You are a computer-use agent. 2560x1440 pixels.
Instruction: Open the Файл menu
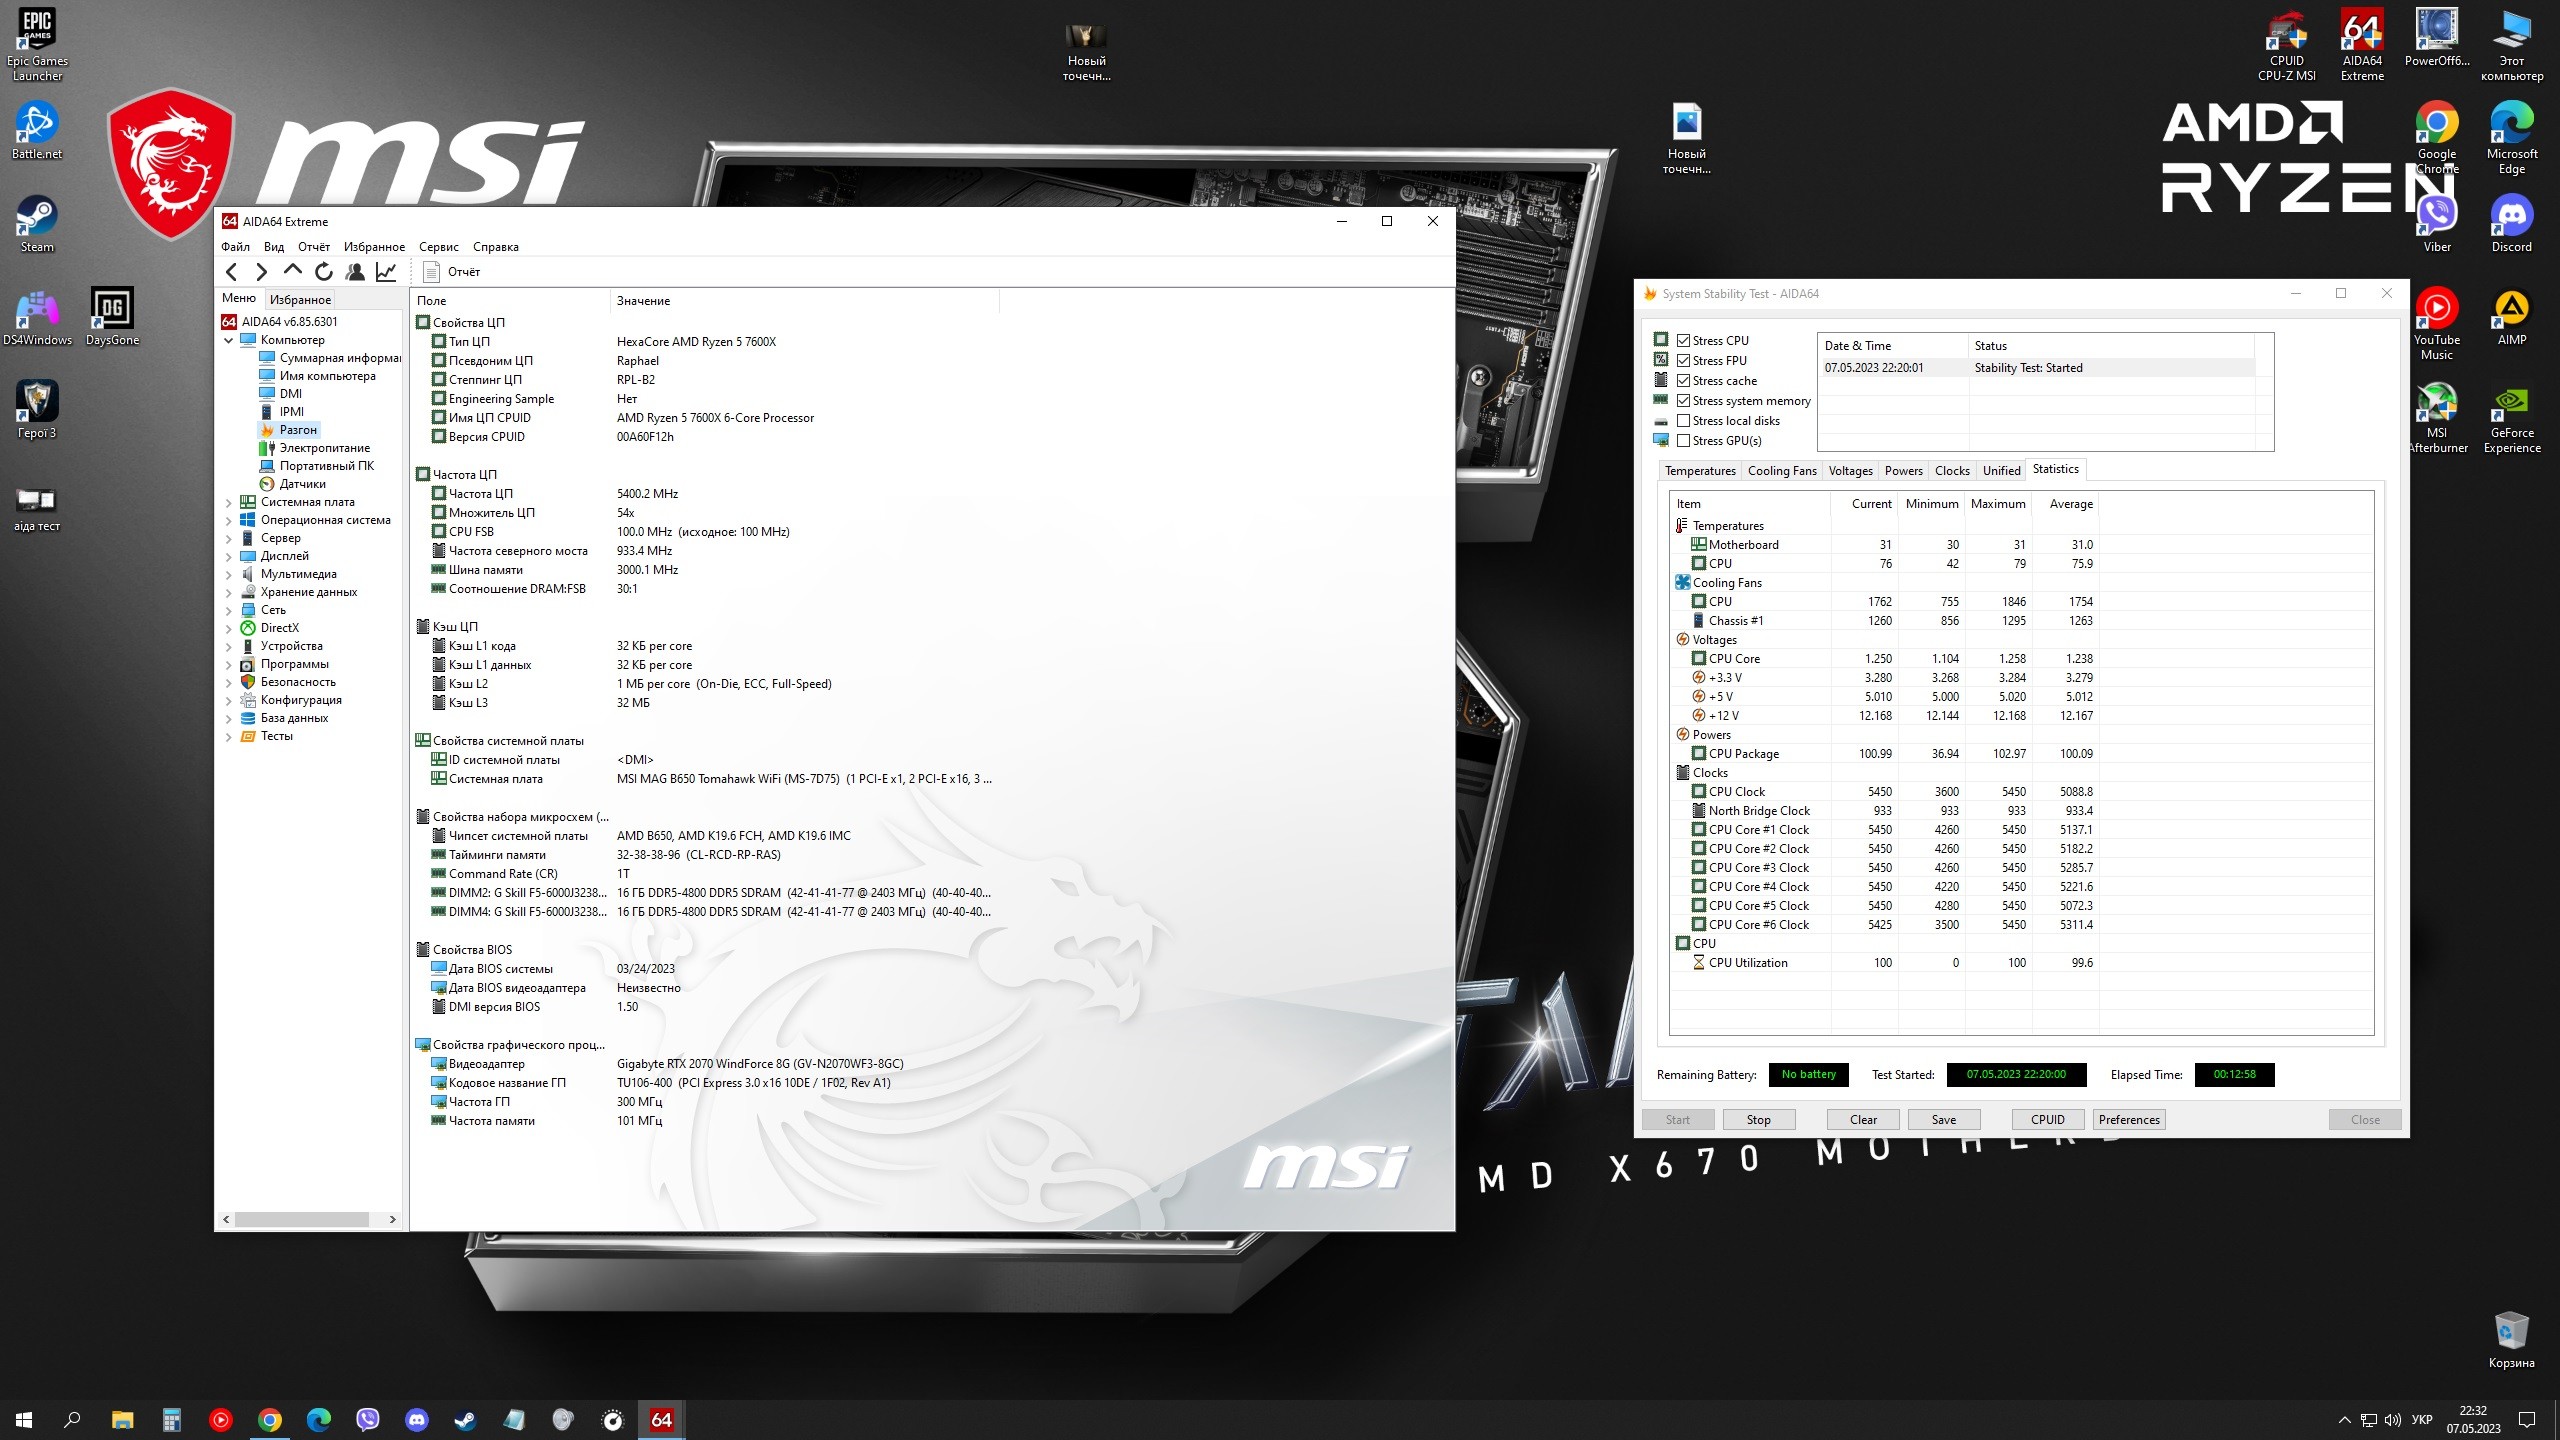tap(236, 247)
